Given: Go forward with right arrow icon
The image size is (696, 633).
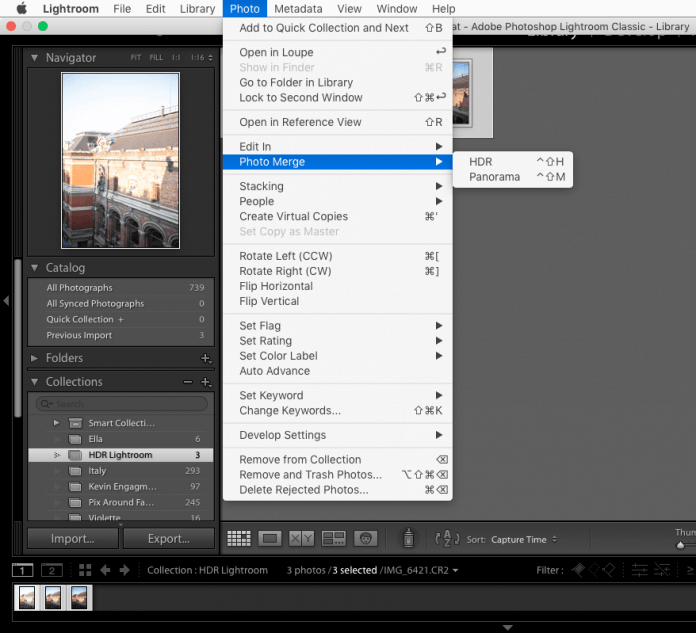Looking at the screenshot, I should [125, 570].
